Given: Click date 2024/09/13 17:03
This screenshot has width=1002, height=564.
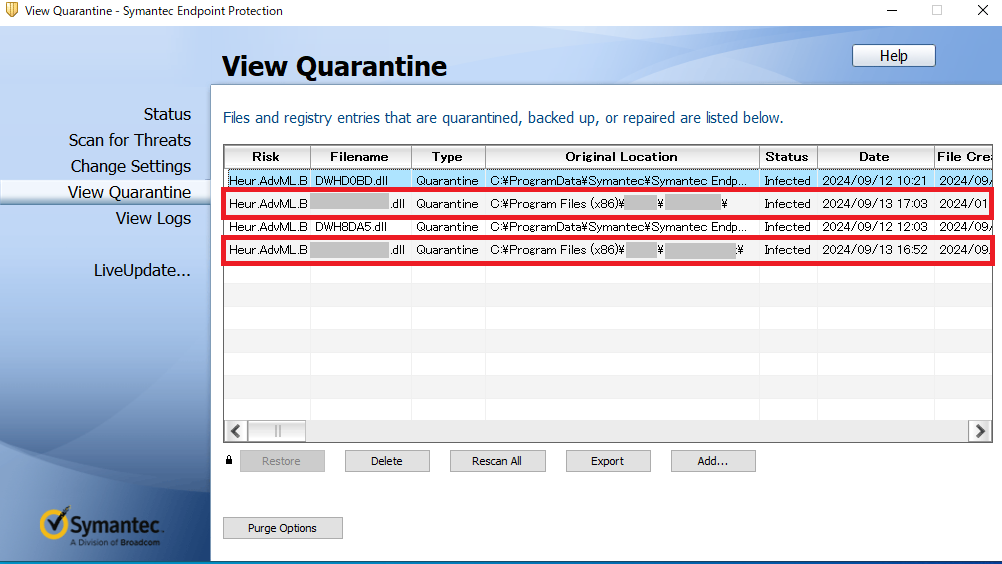Looking at the screenshot, I should pyautogui.click(x=875, y=204).
